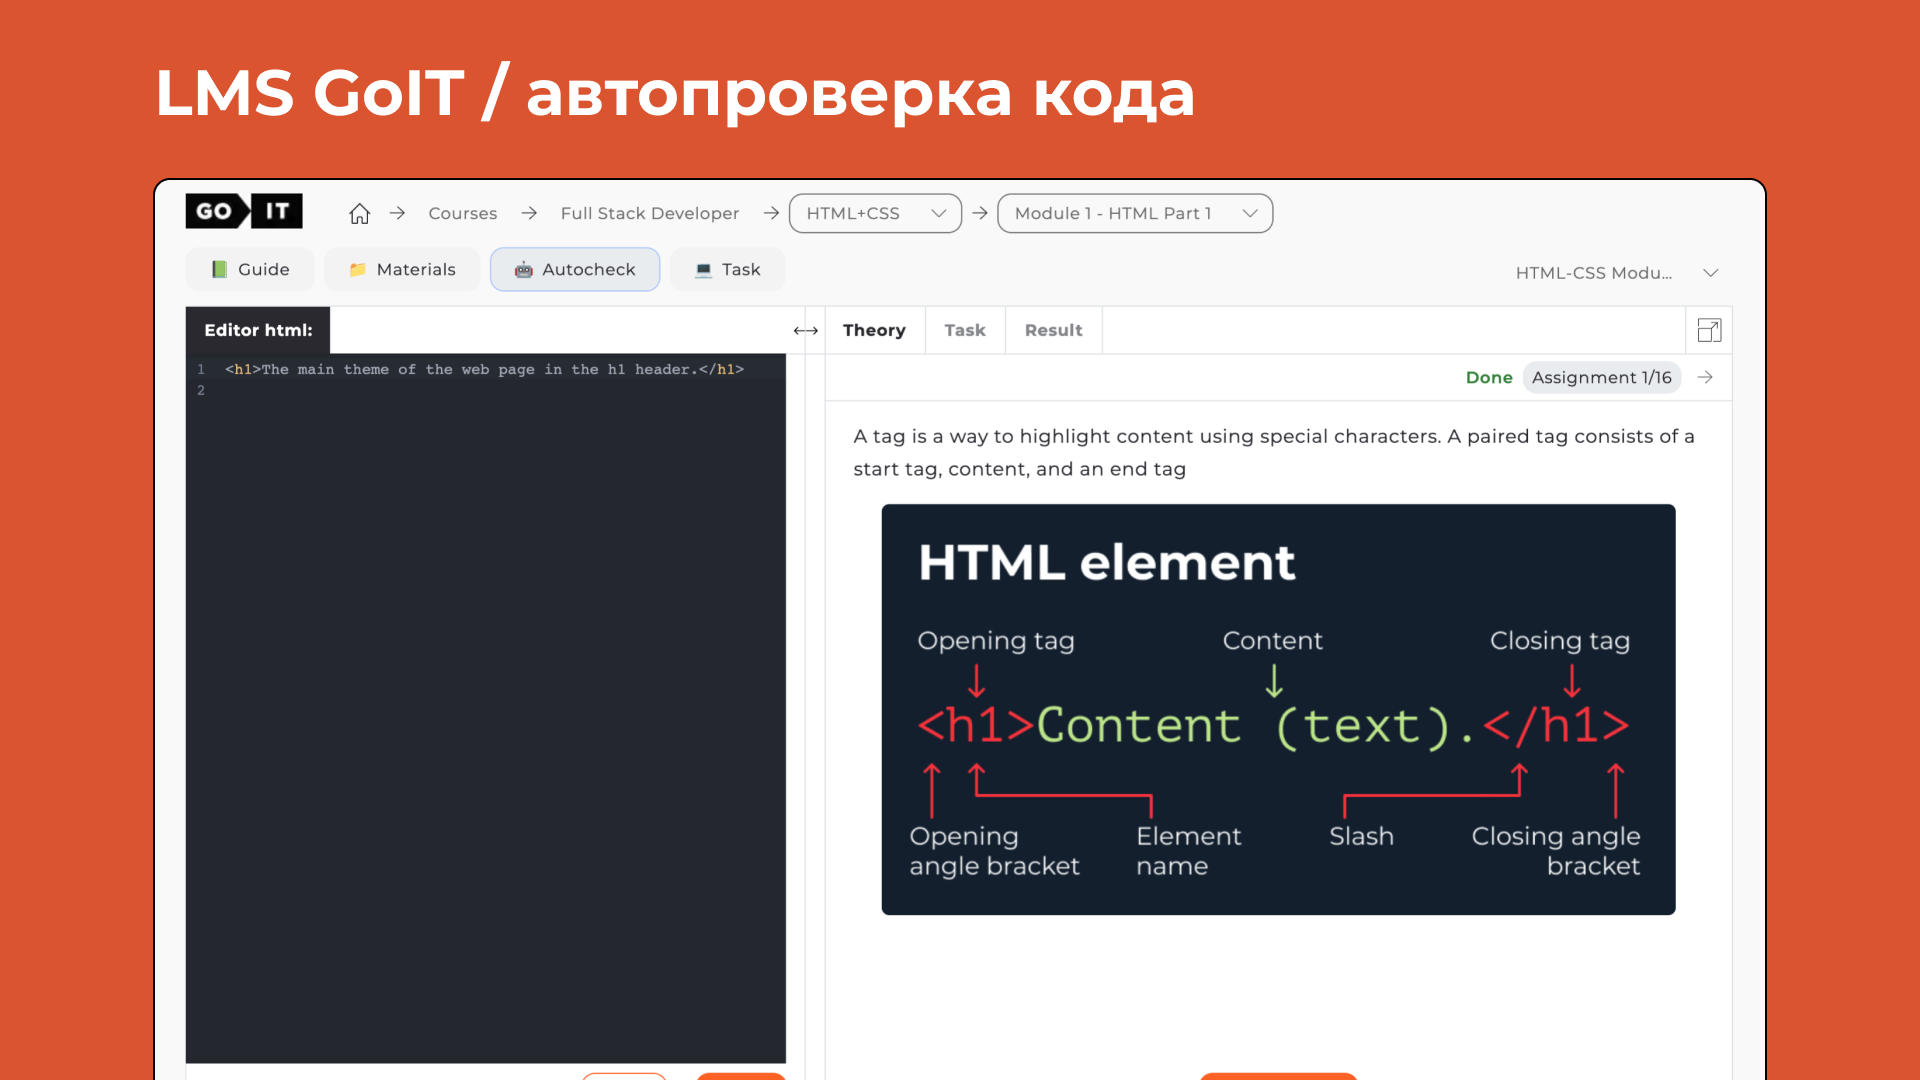Image resolution: width=1920 pixels, height=1080 pixels.
Task: Open the laptop Task tab in top bar
Action: tap(727, 269)
